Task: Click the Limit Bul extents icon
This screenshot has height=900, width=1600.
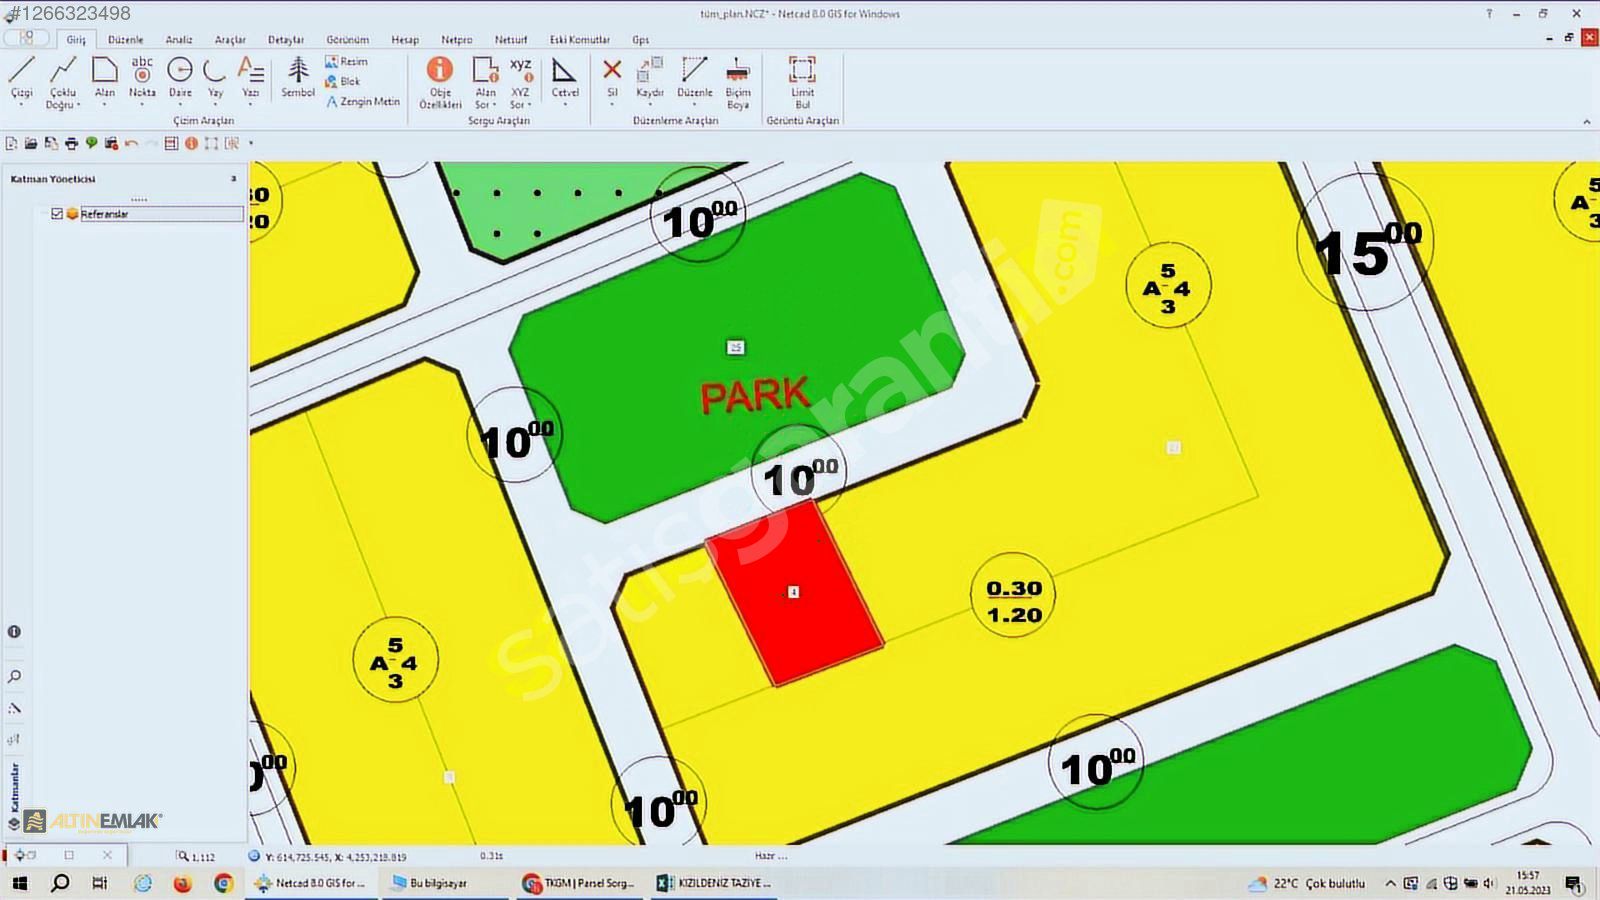Action: (x=802, y=80)
